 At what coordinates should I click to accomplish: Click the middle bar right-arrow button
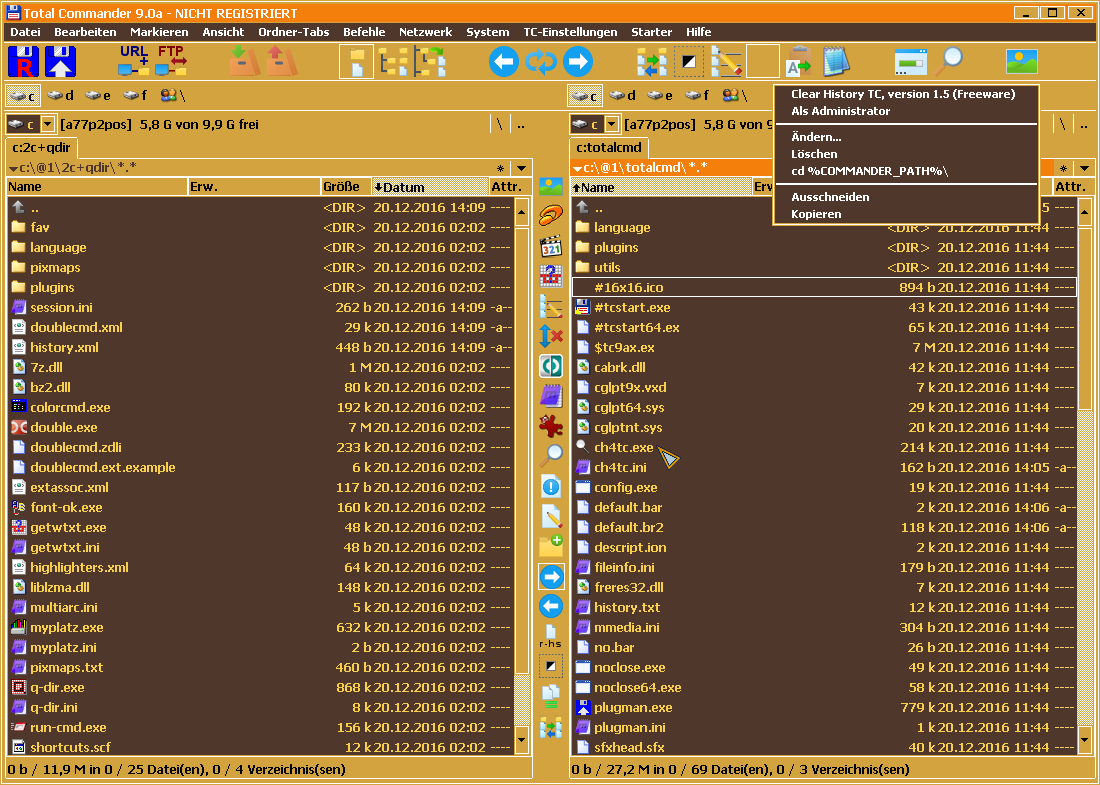point(551,577)
